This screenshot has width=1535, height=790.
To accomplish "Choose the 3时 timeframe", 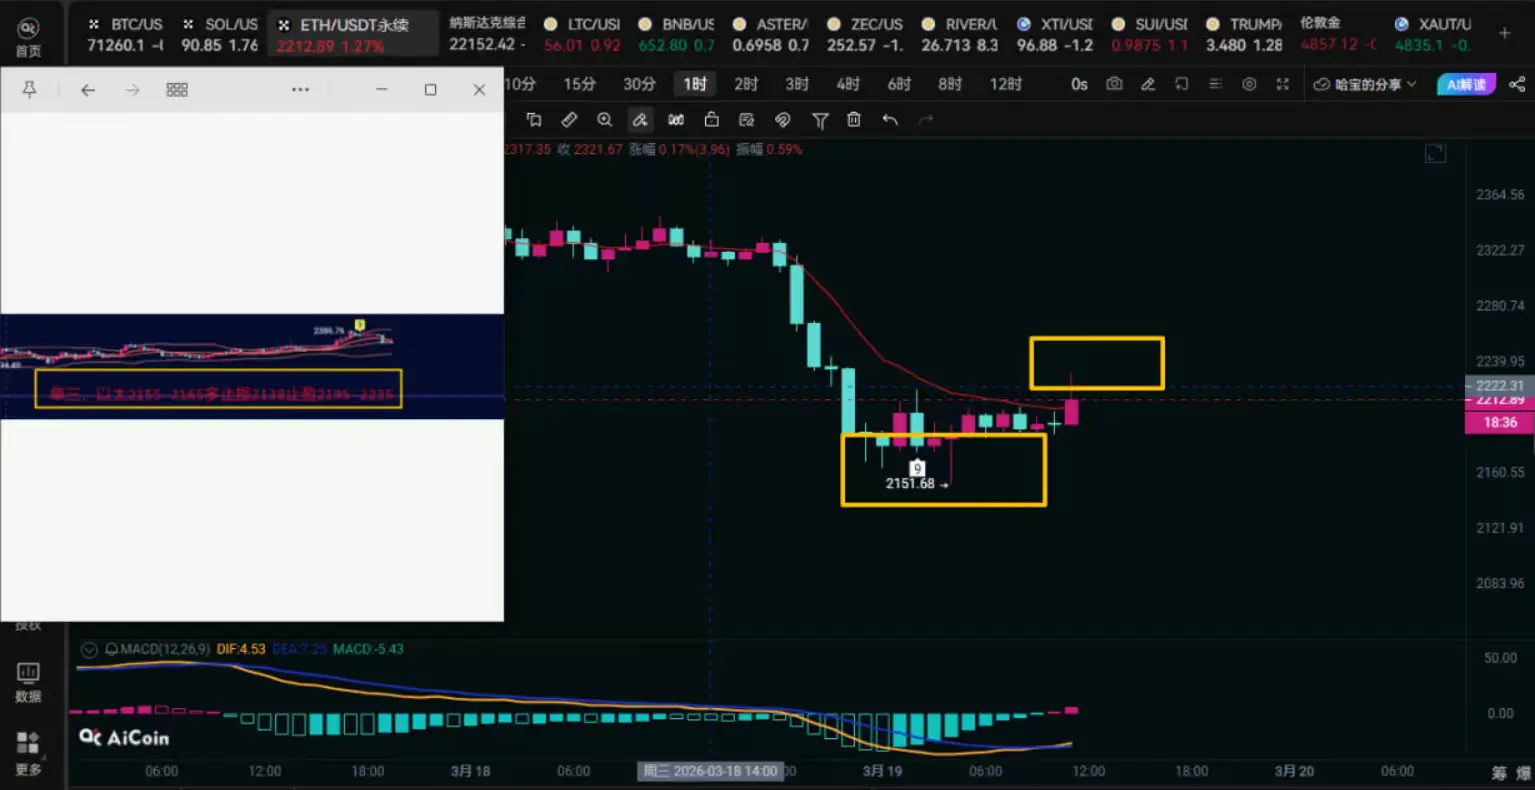I will click(x=797, y=84).
